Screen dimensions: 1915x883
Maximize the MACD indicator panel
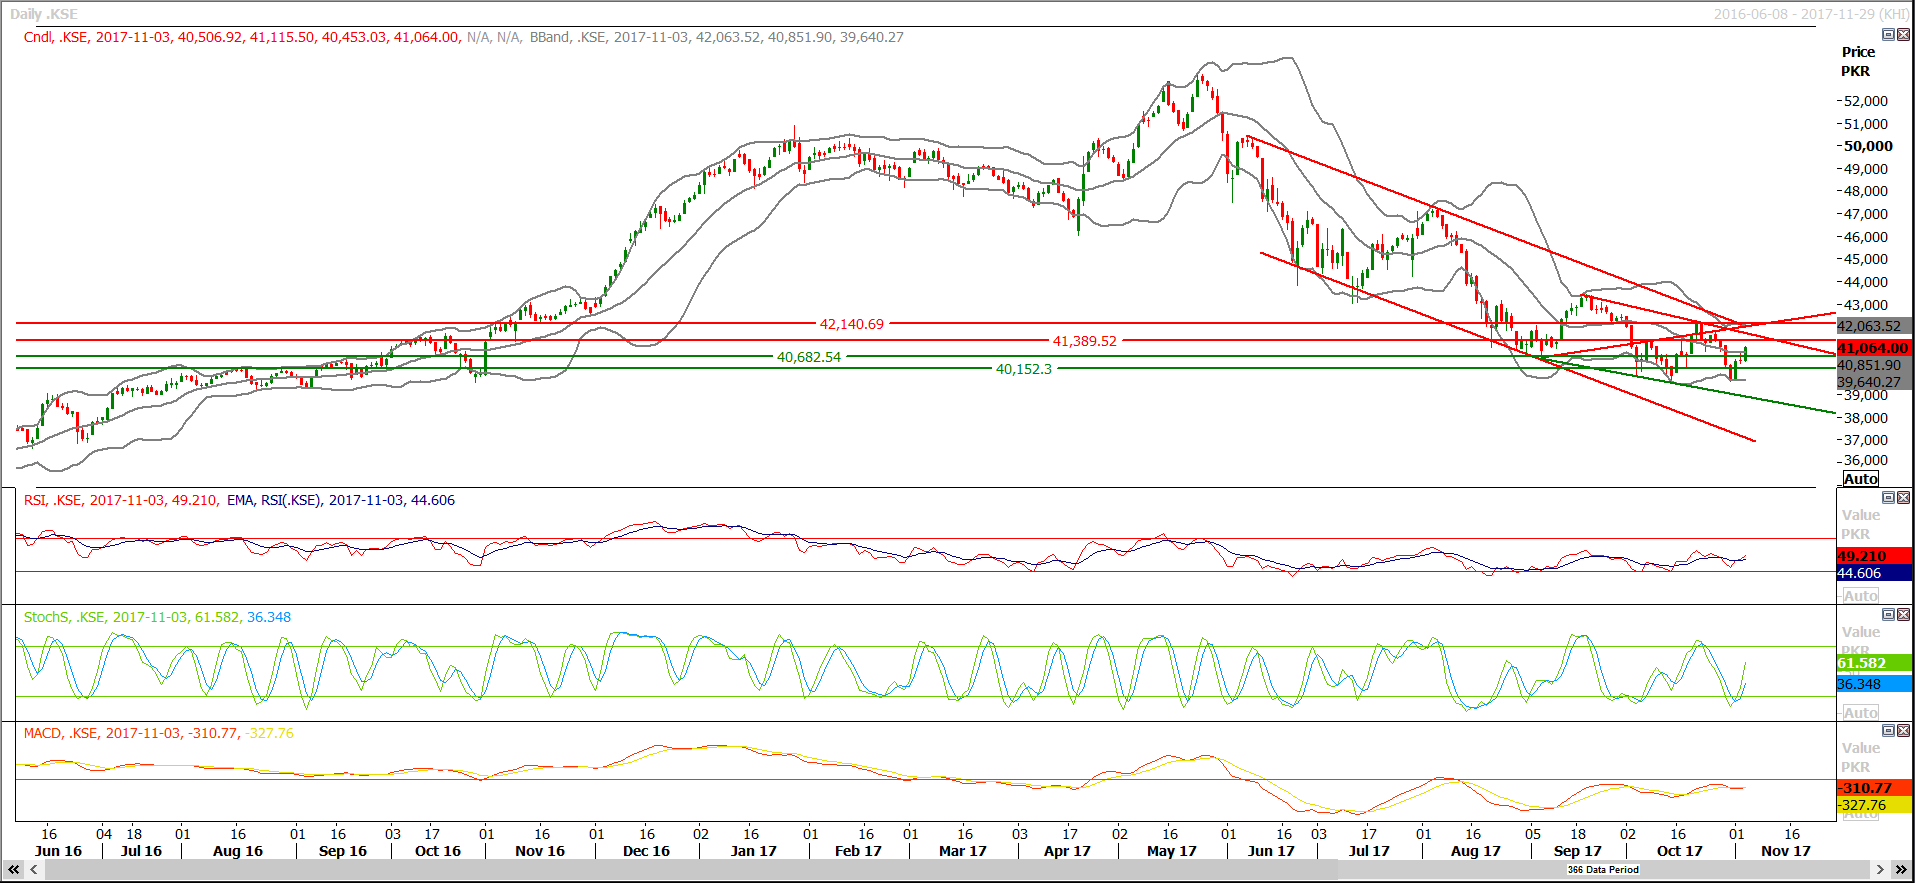click(x=1888, y=731)
